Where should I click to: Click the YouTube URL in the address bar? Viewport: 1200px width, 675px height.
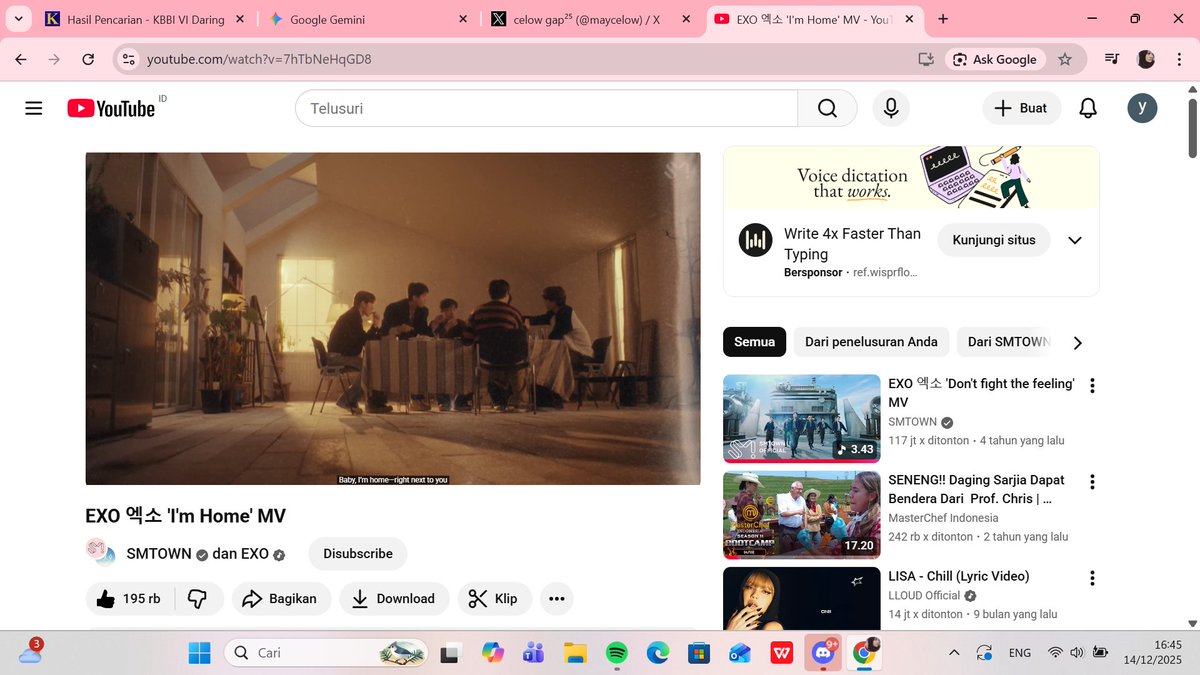pos(259,59)
